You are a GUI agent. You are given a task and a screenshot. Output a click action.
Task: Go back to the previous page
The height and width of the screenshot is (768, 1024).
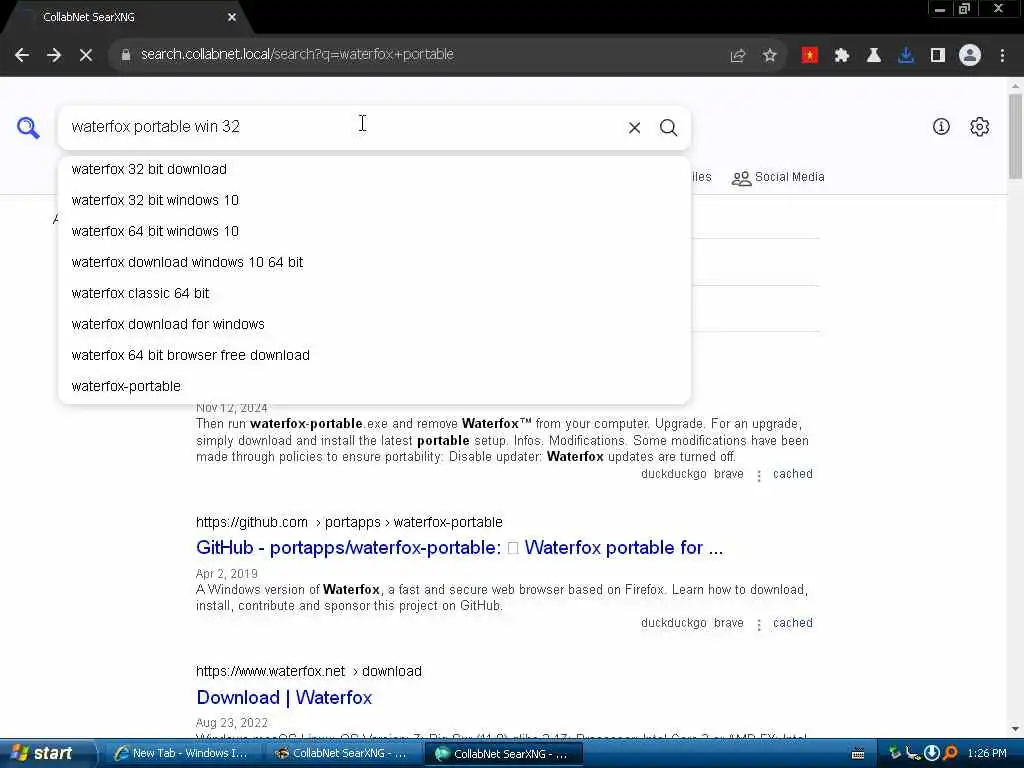point(22,55)
